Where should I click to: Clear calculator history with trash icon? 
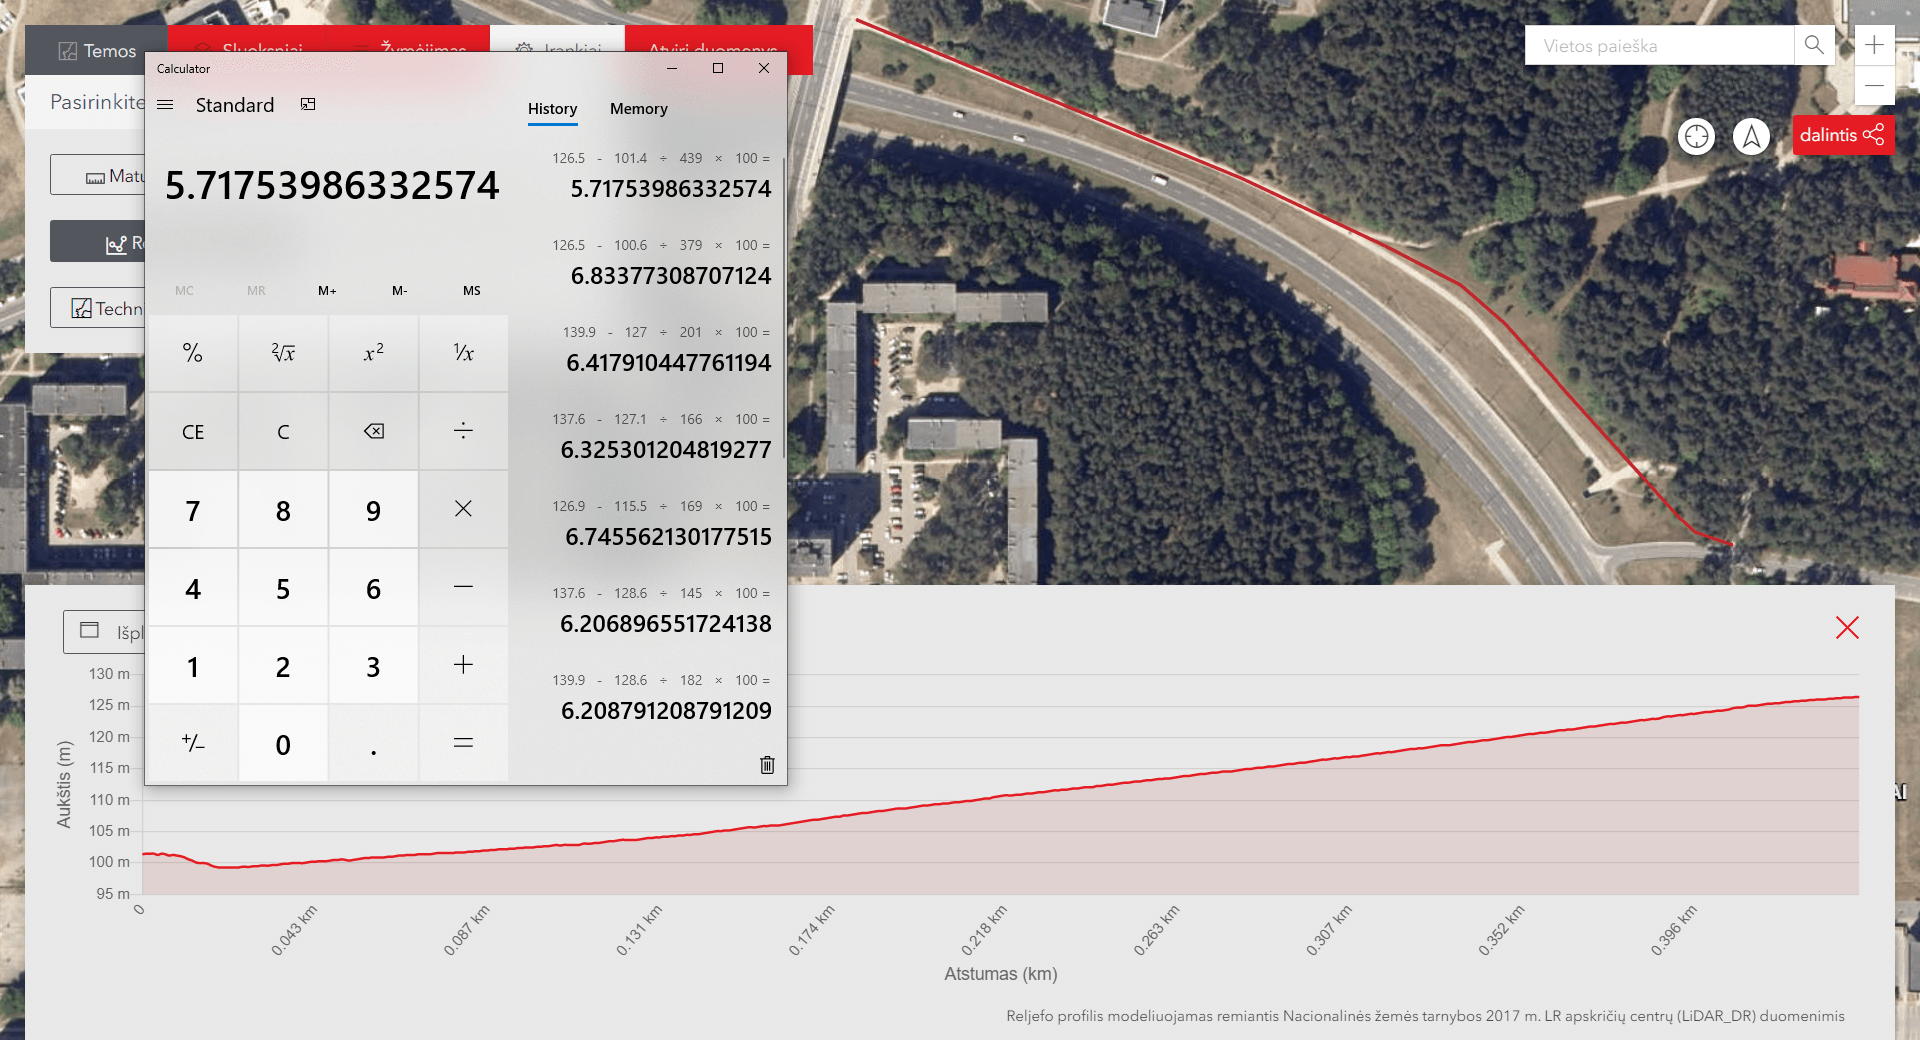pyautogui.click(x=767, y=765)
